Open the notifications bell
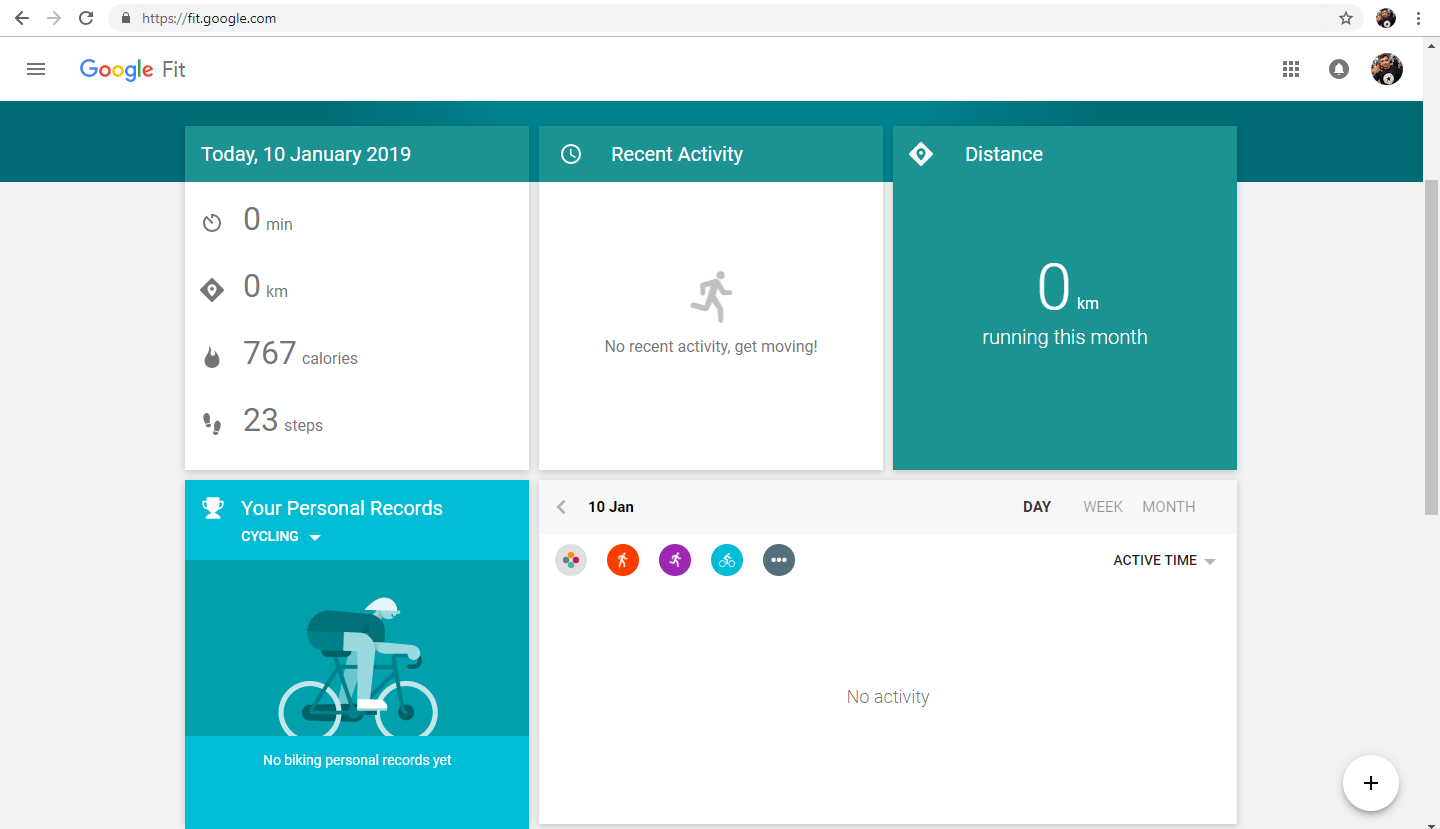1440x829 pixels. click(1338, 69)
